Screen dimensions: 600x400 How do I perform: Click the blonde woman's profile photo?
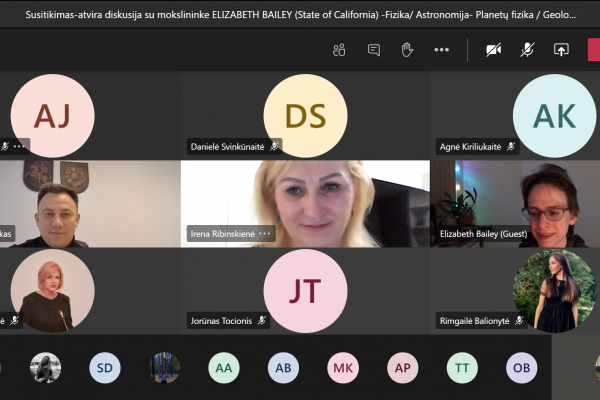(x=52, y=291)
